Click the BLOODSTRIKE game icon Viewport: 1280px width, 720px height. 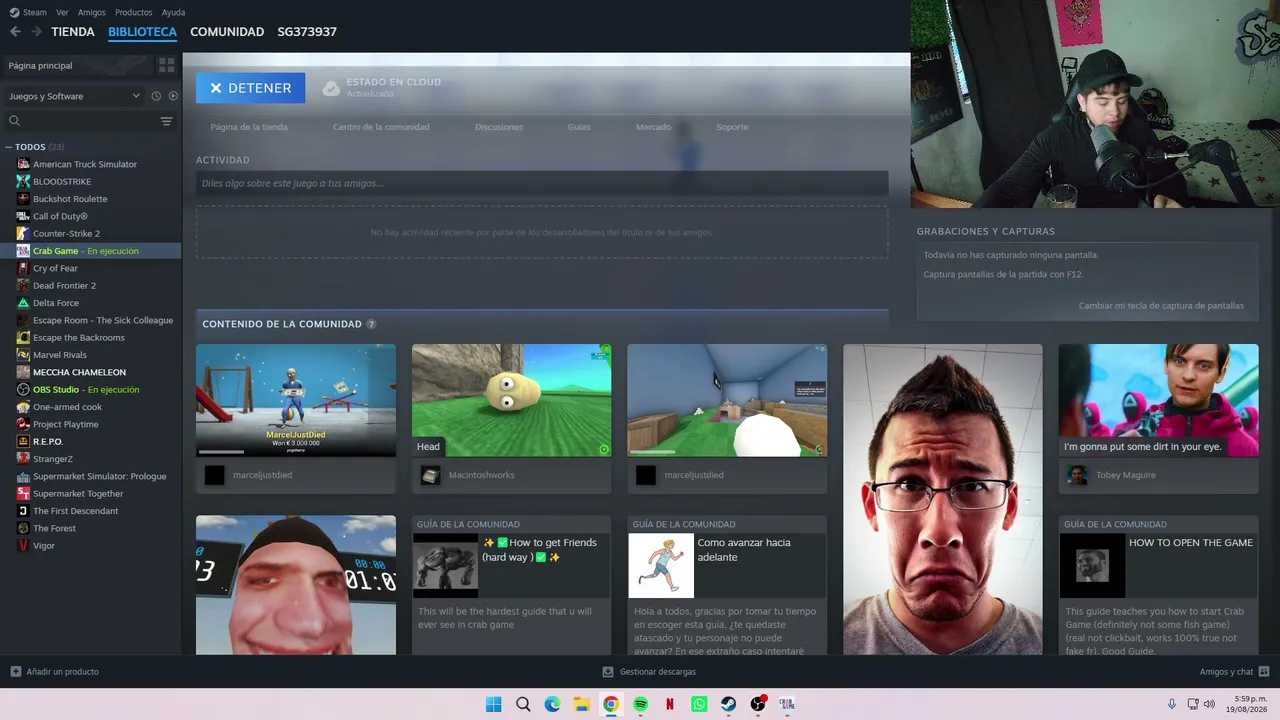tap(23, 181)
